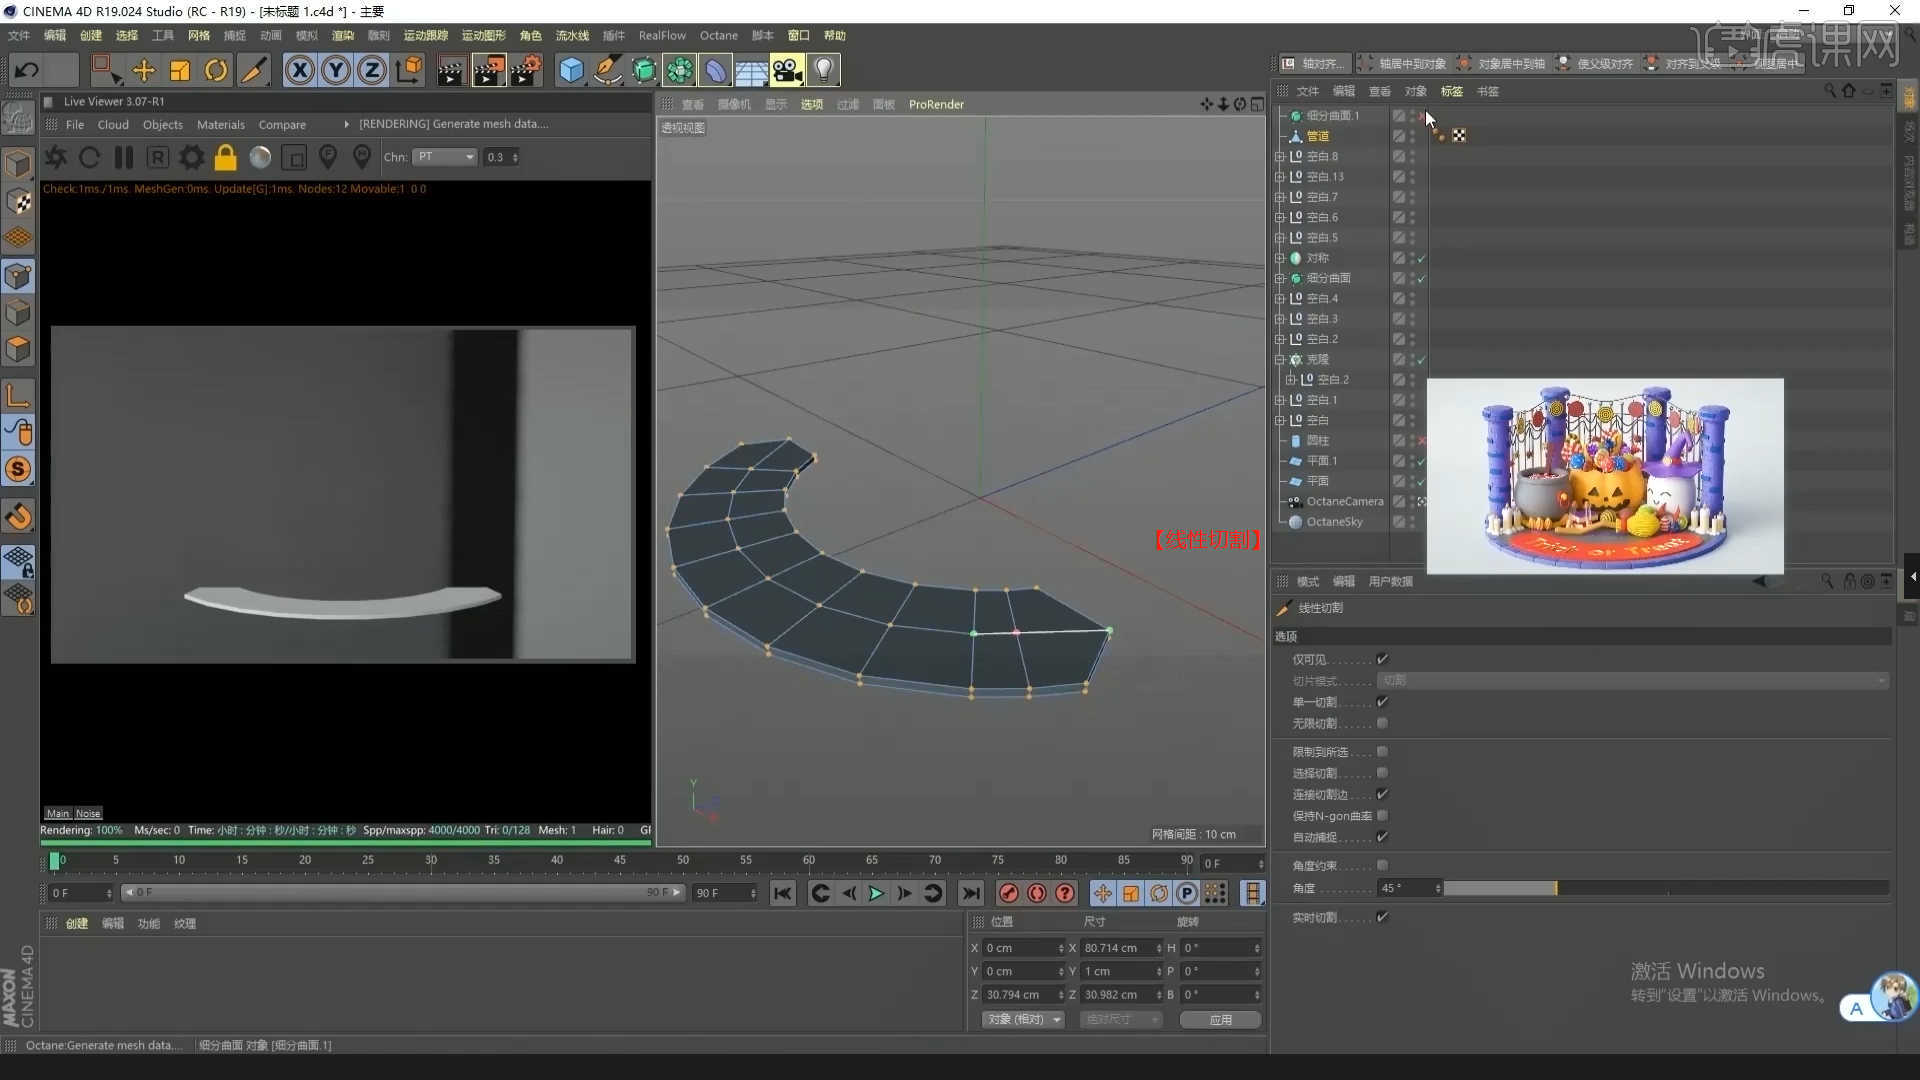Screen dimensions: 1920x1080
Task: Expand the 空白.13 tree node
Action: click(1279, 176)
